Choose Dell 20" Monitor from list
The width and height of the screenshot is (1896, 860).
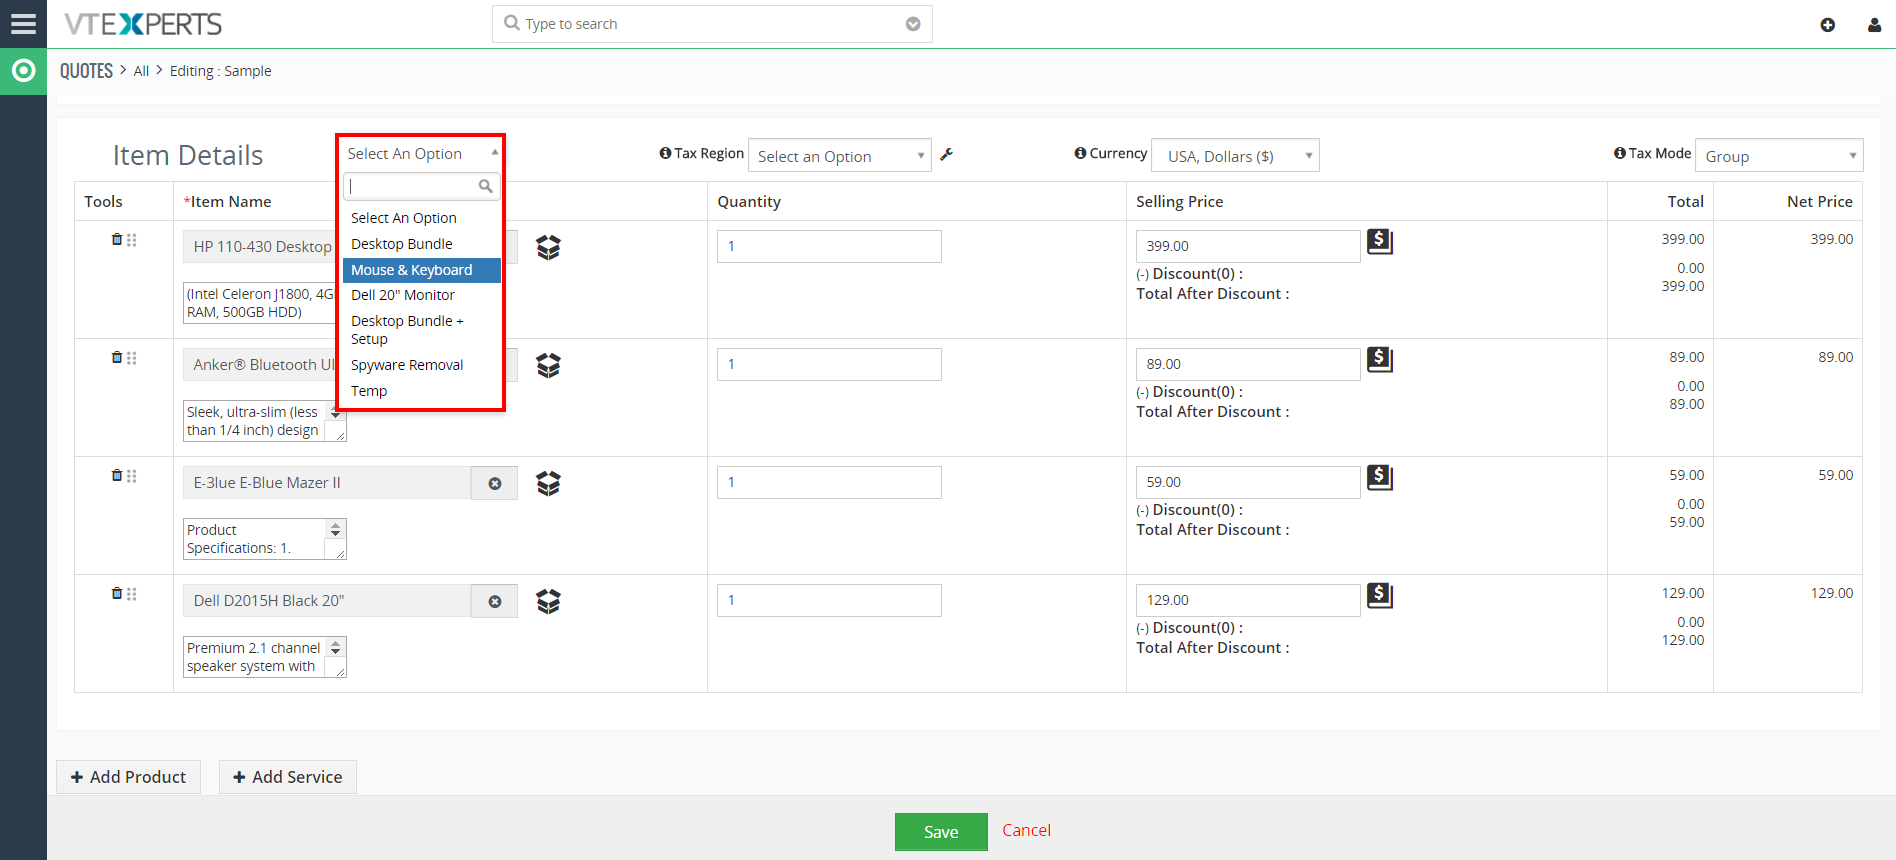[421, 295]
